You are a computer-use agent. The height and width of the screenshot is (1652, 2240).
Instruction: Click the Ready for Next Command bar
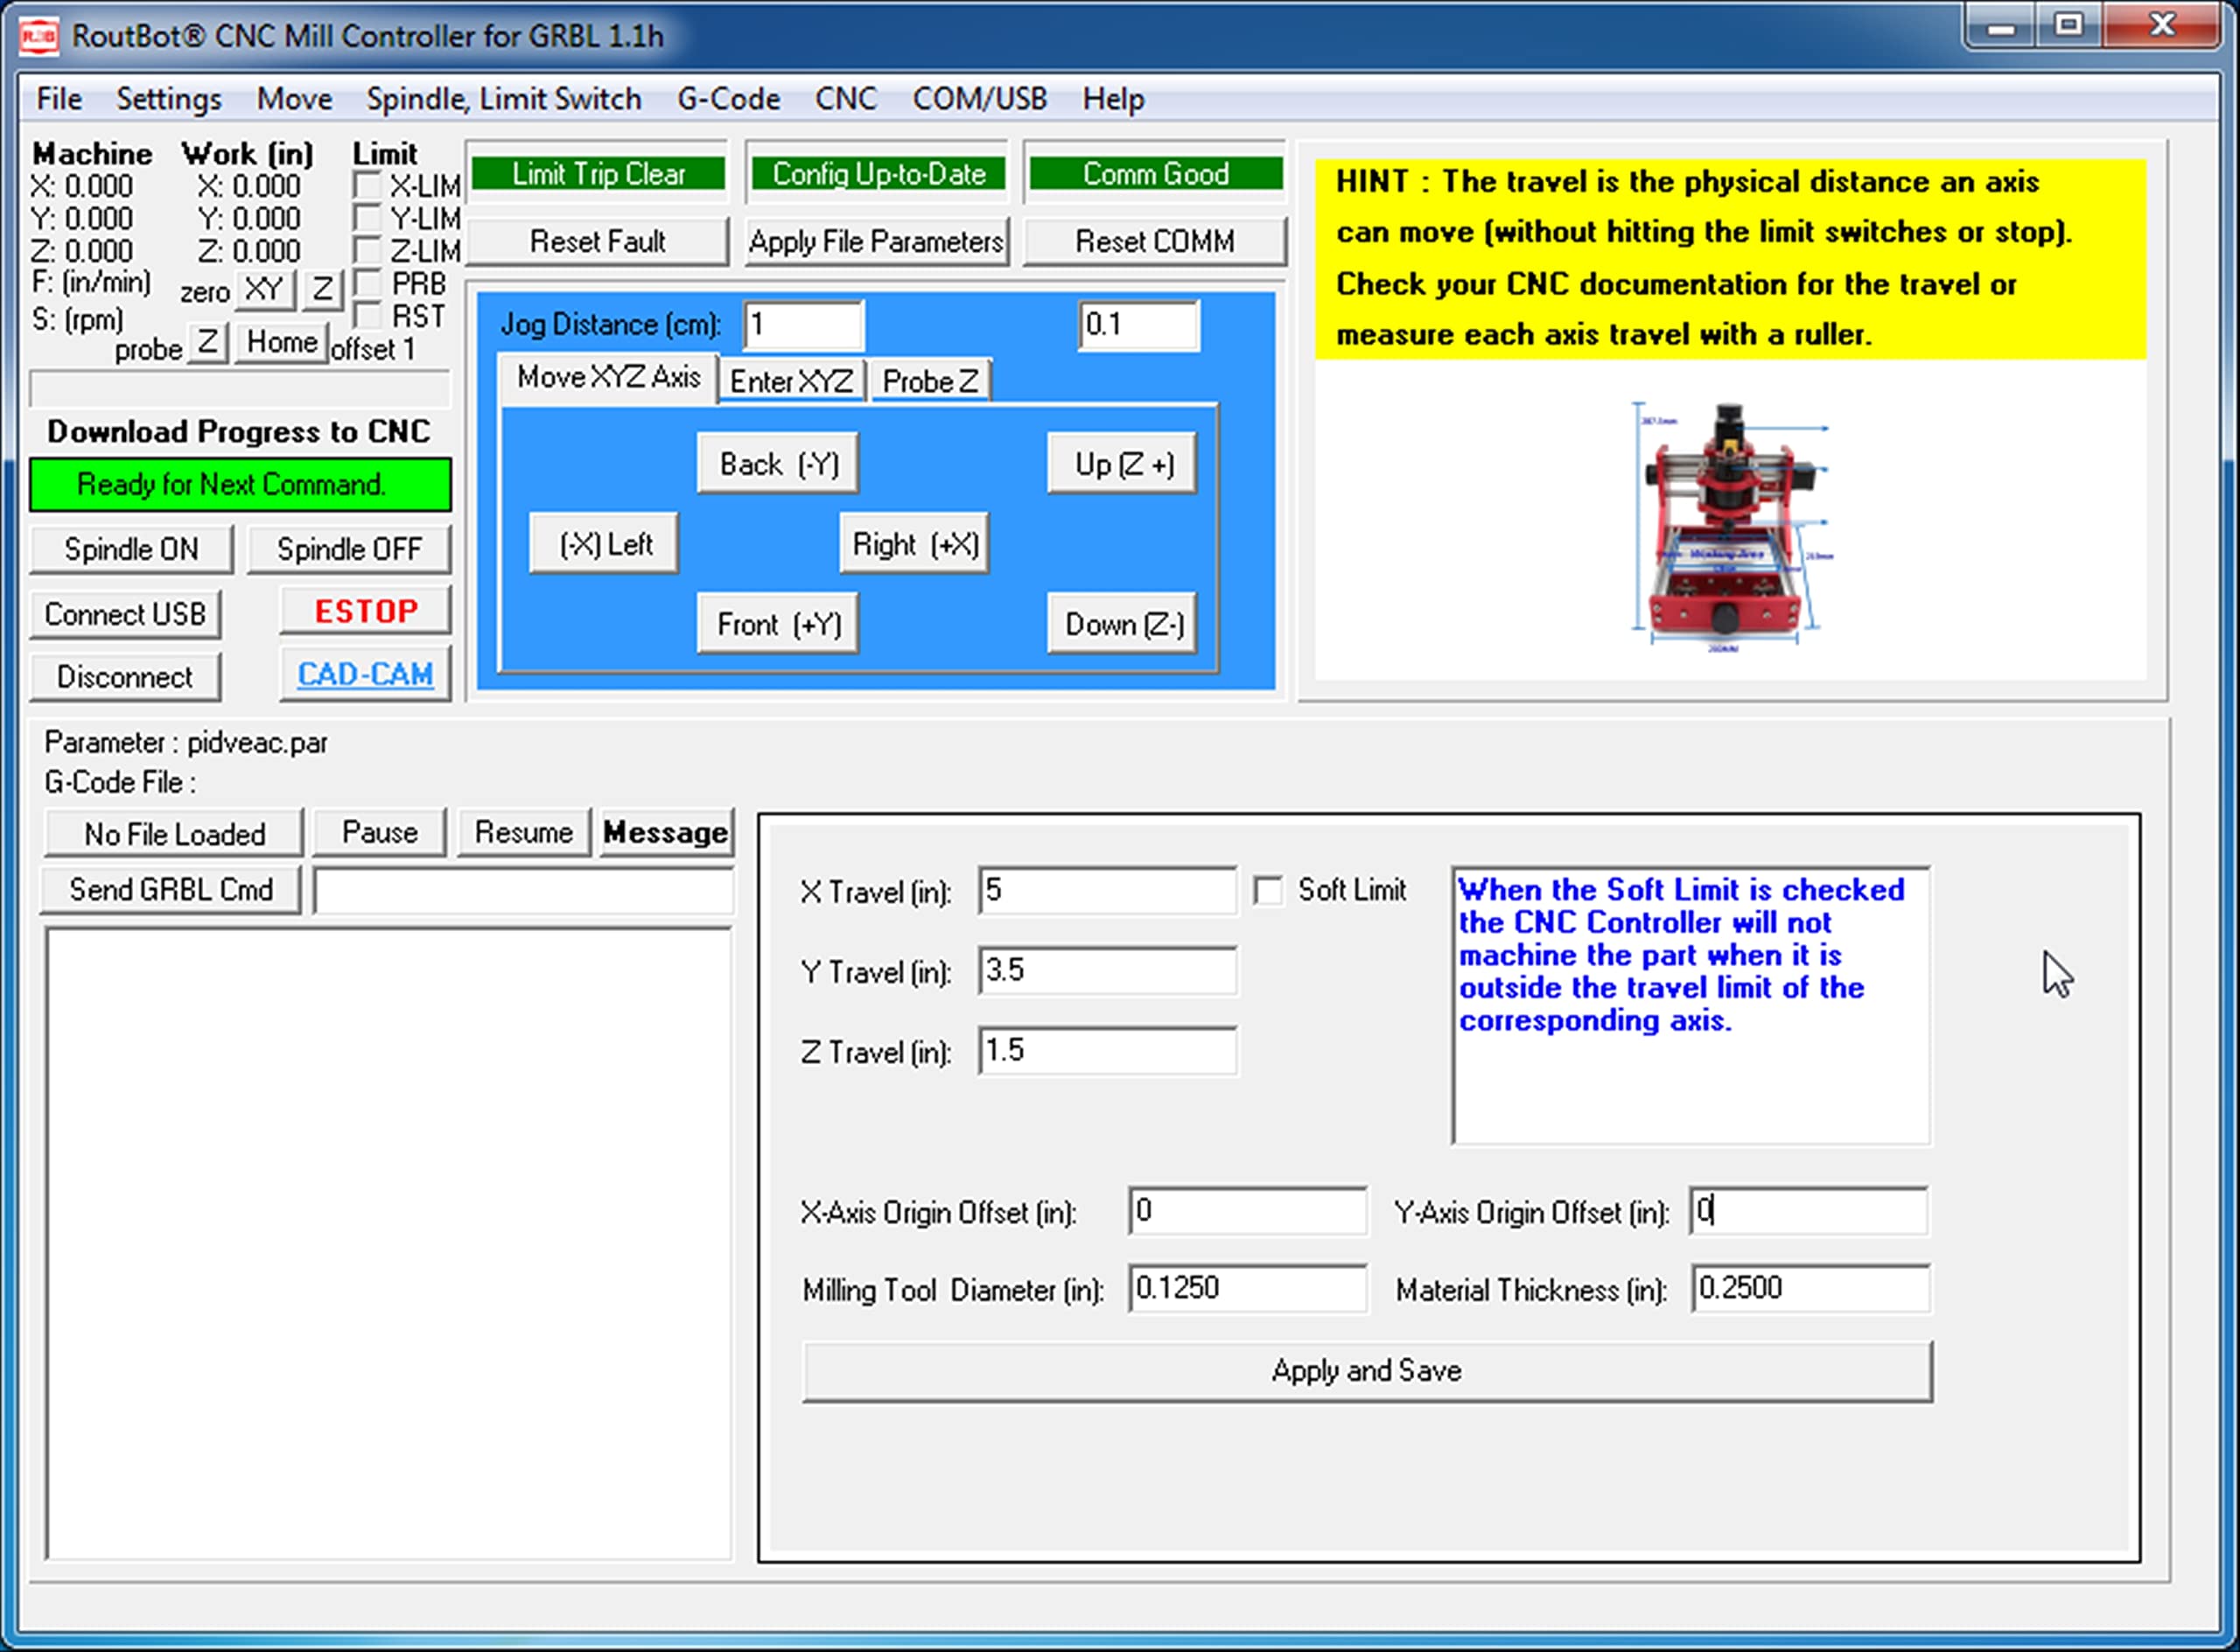(240, 485)
